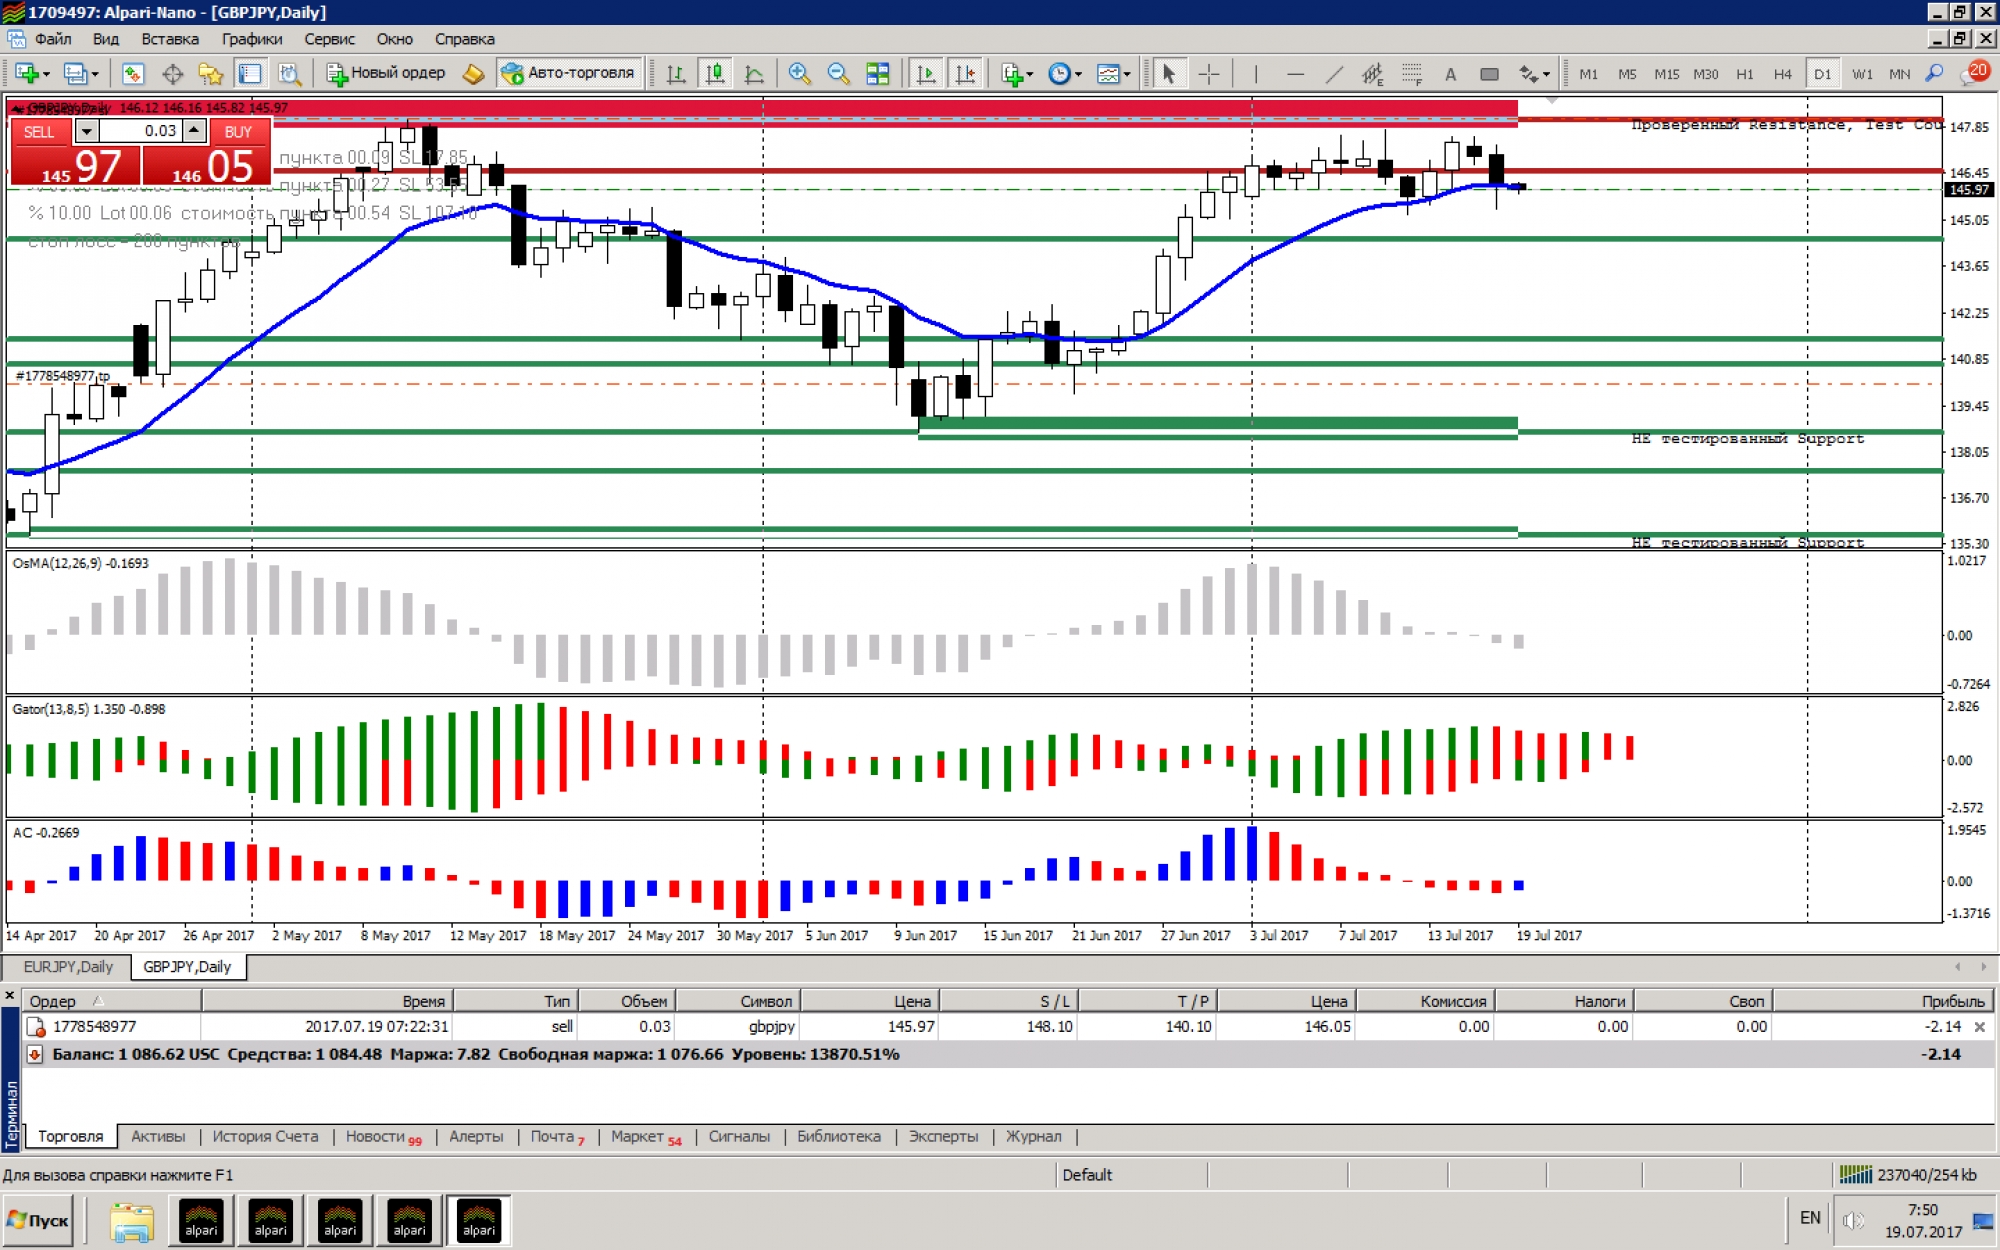Open the Сервис menu

click(x=329, y=39)
